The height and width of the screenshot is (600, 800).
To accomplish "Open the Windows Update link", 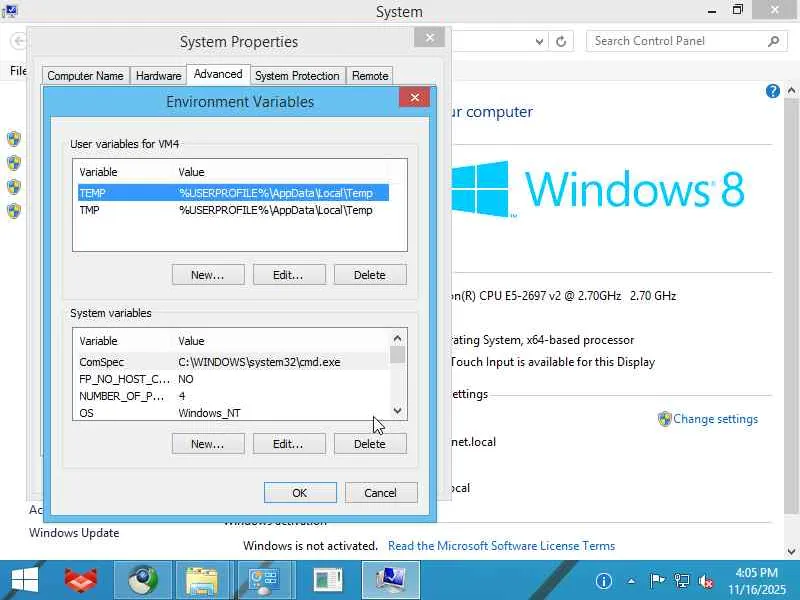I will [x=74, y=533].
